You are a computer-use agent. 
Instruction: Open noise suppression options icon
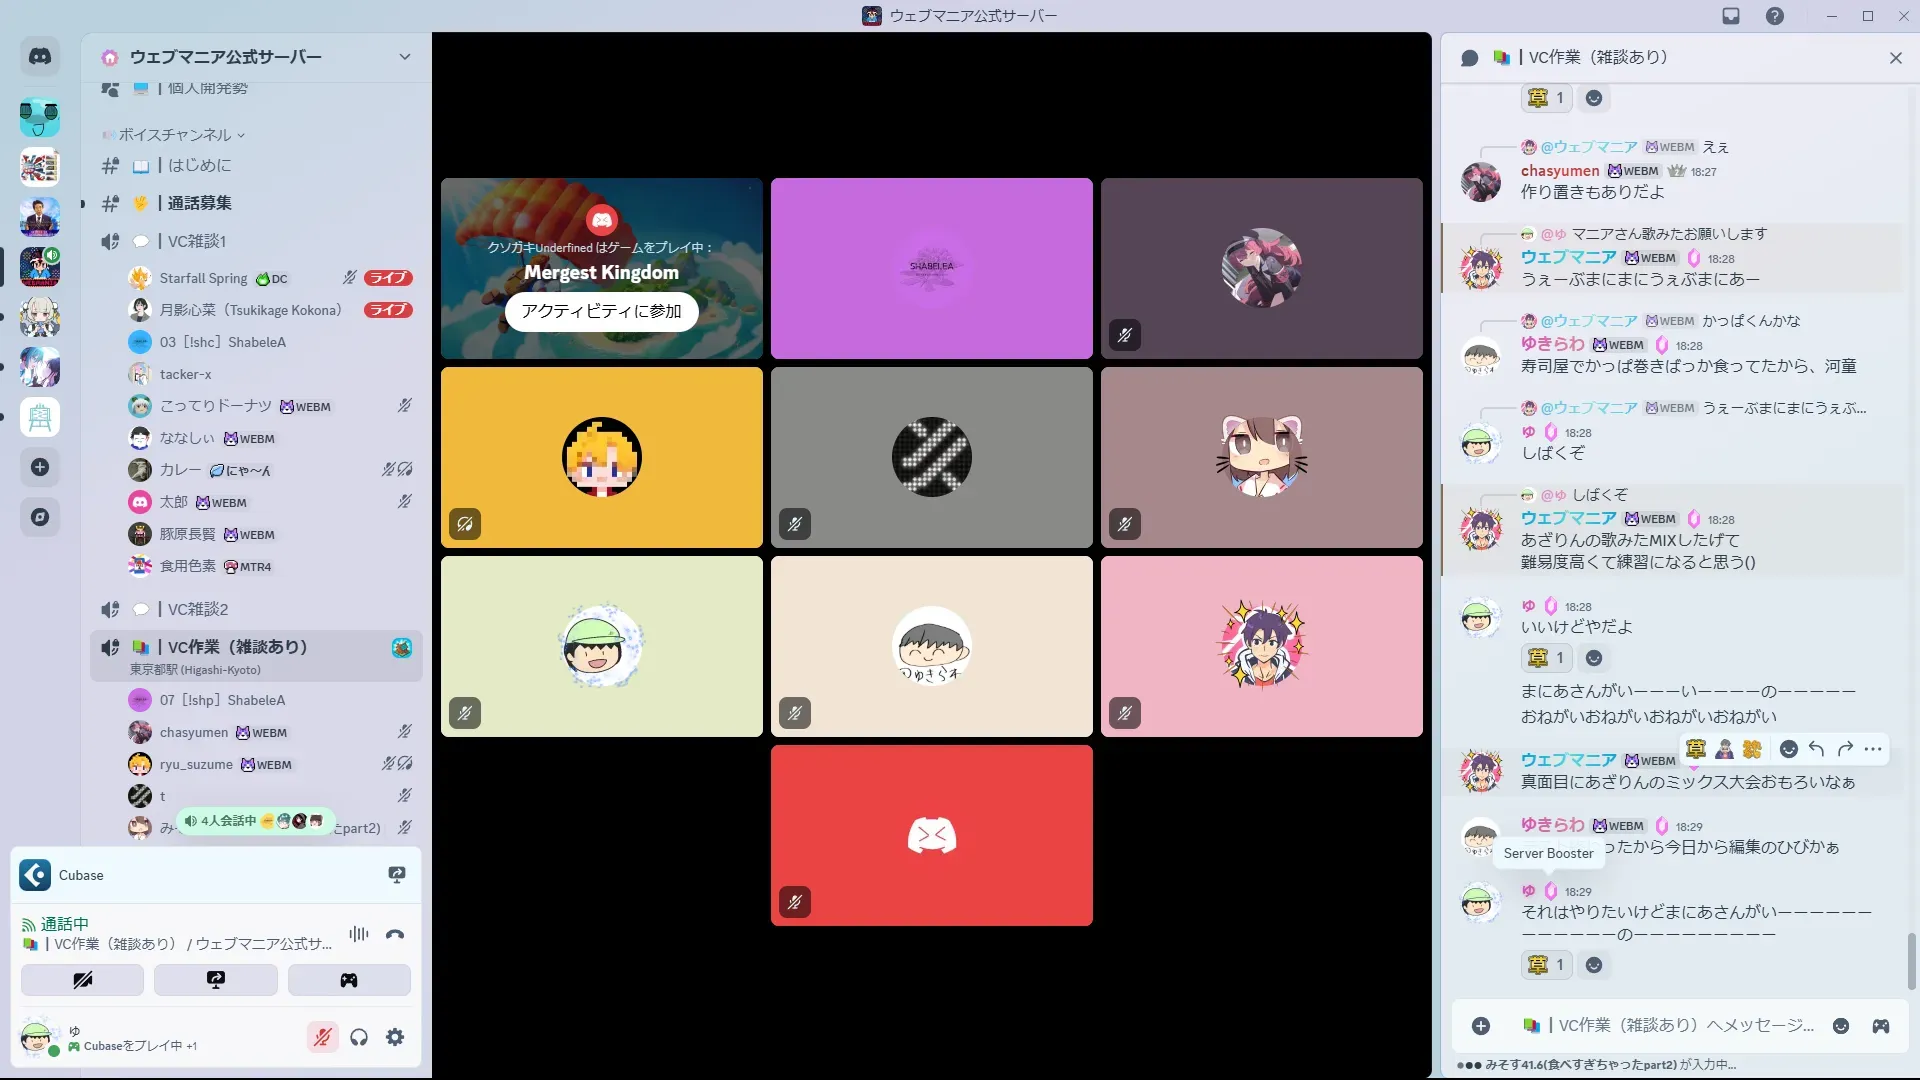click(x=358, y=934)
